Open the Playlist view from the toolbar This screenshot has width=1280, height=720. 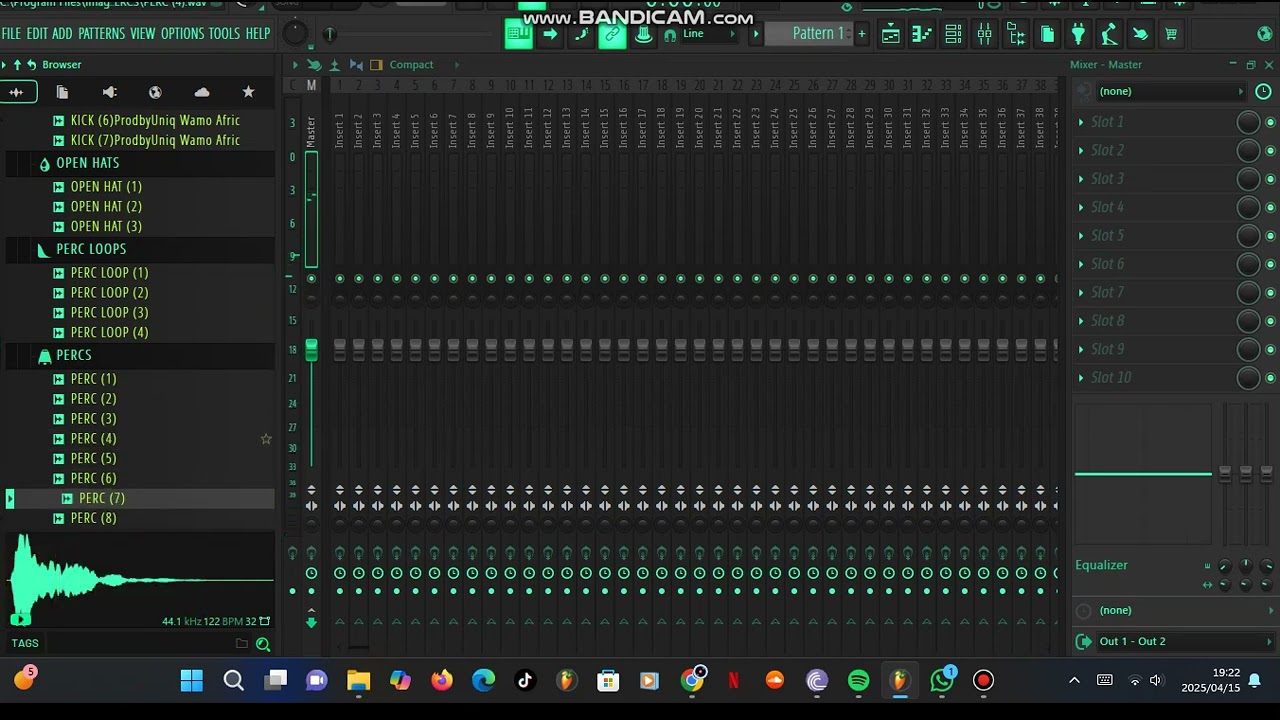[890, 35]
